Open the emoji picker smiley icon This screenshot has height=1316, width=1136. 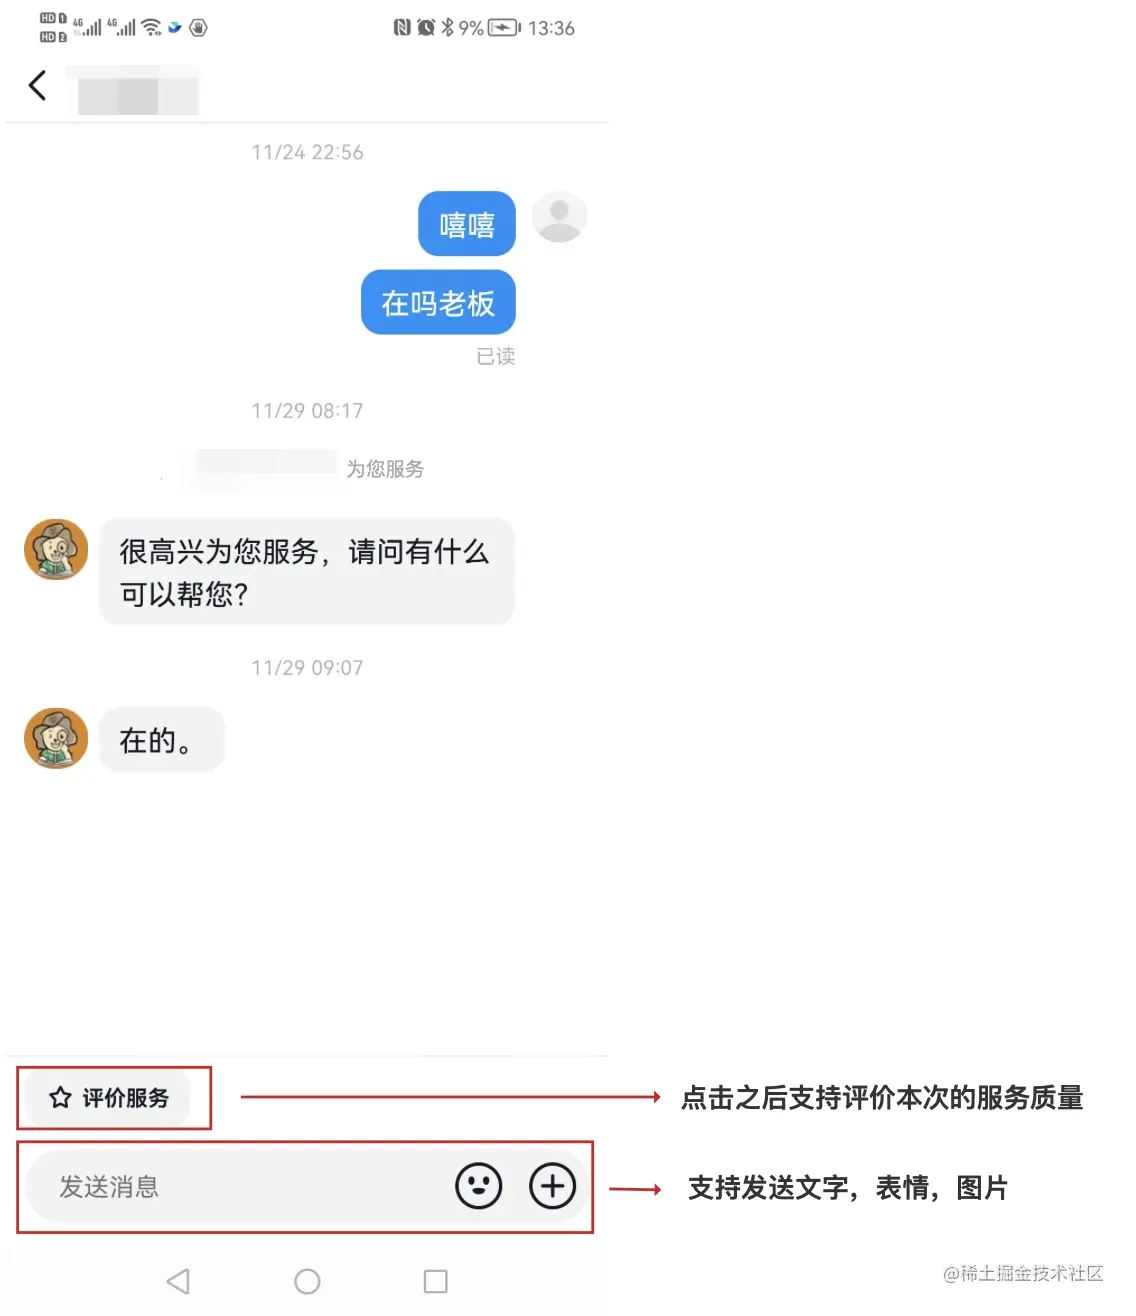(x=479, y=1186)
